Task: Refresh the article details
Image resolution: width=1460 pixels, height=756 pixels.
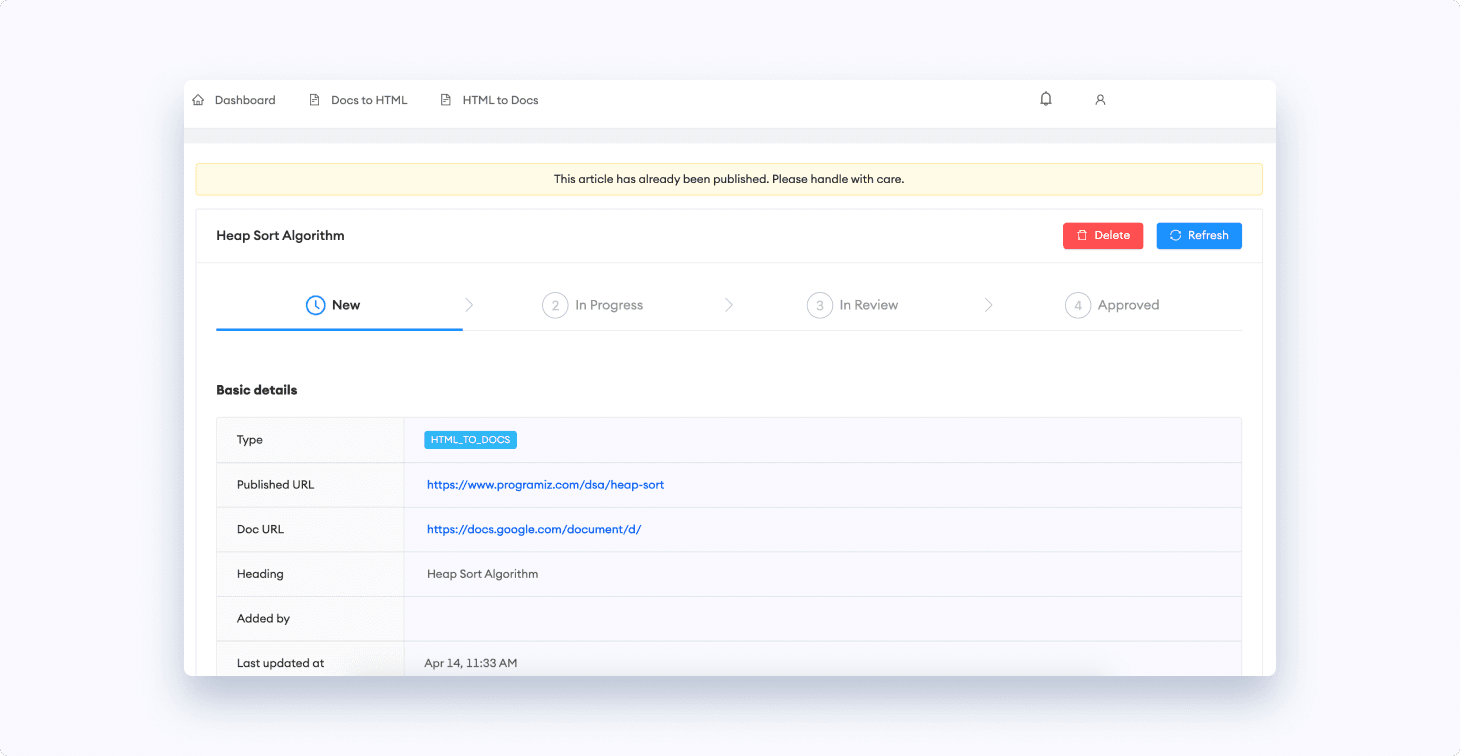Action: tap(1199, 235)
